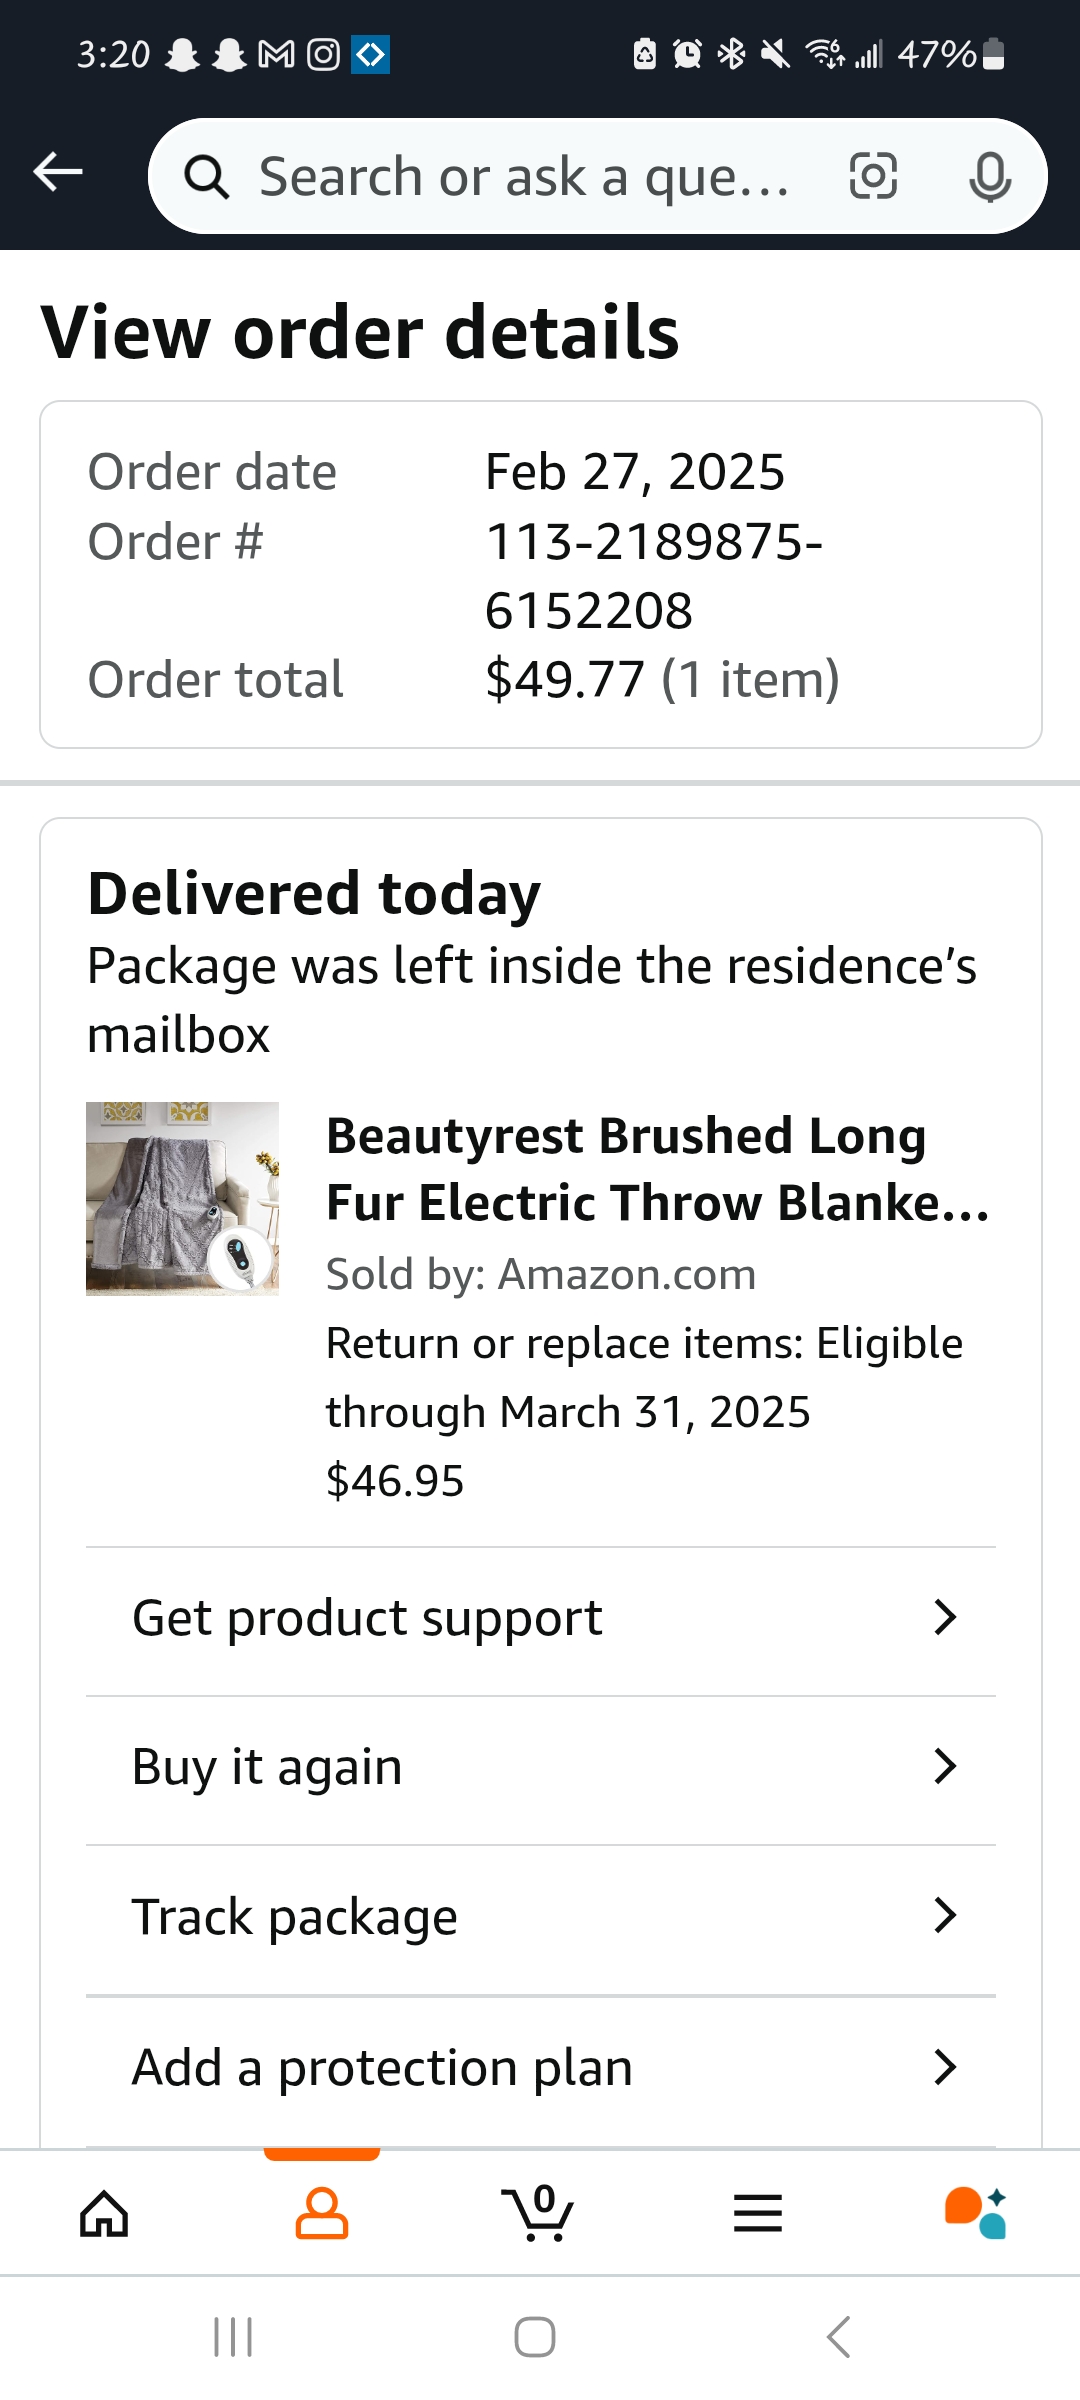
Task: Select Track package row
Action: click(541, 1917)
